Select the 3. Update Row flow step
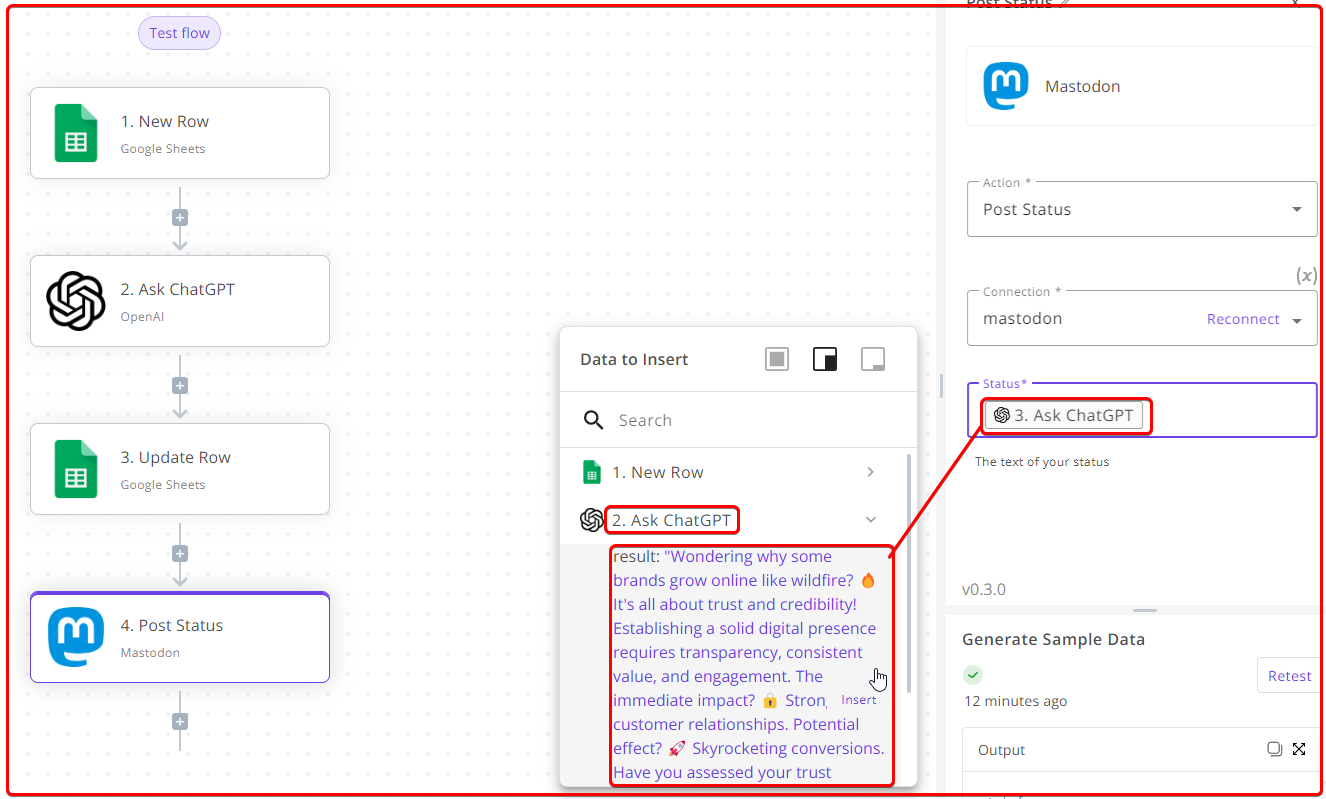The width and height of the screenshot is (1326, 799). [x=180, y=468]
